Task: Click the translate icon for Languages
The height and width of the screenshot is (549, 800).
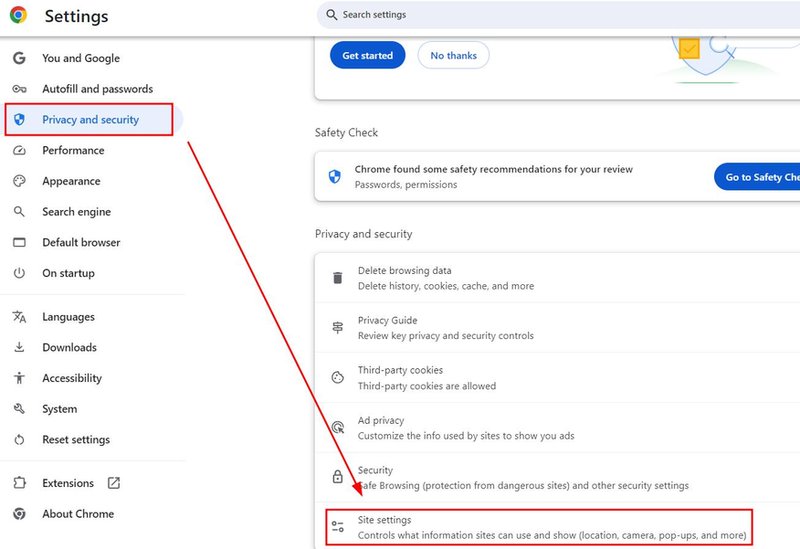Action: click(x=19, y=317)
